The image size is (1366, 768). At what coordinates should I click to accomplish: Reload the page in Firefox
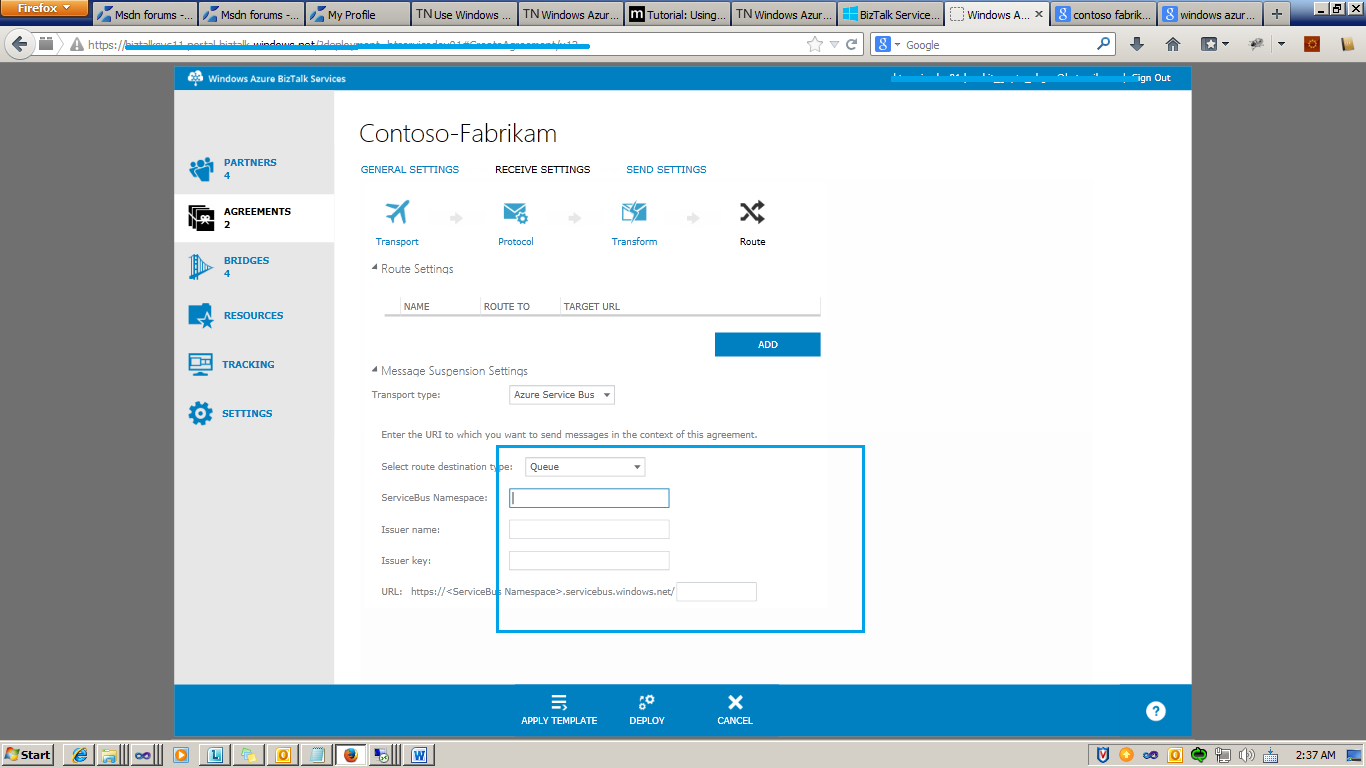pos(852,44)
